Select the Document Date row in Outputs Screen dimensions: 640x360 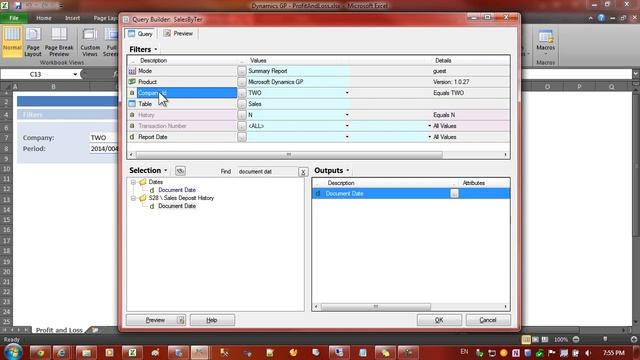tap(411, 193)
